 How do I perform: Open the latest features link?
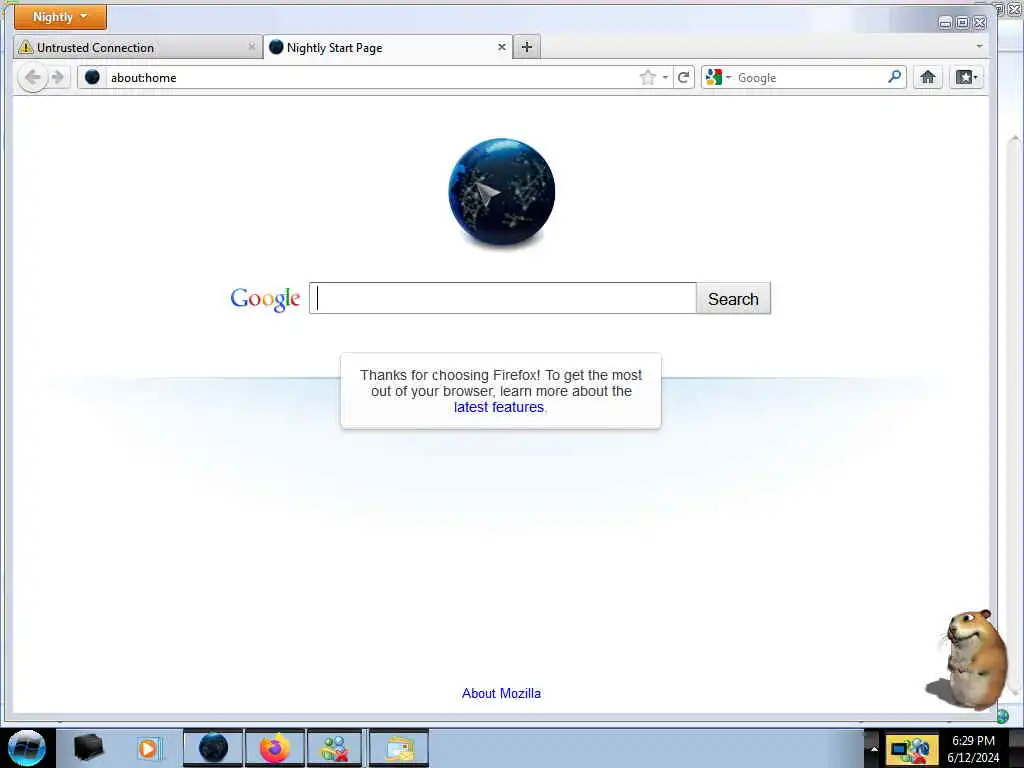(x=499, y=408)
